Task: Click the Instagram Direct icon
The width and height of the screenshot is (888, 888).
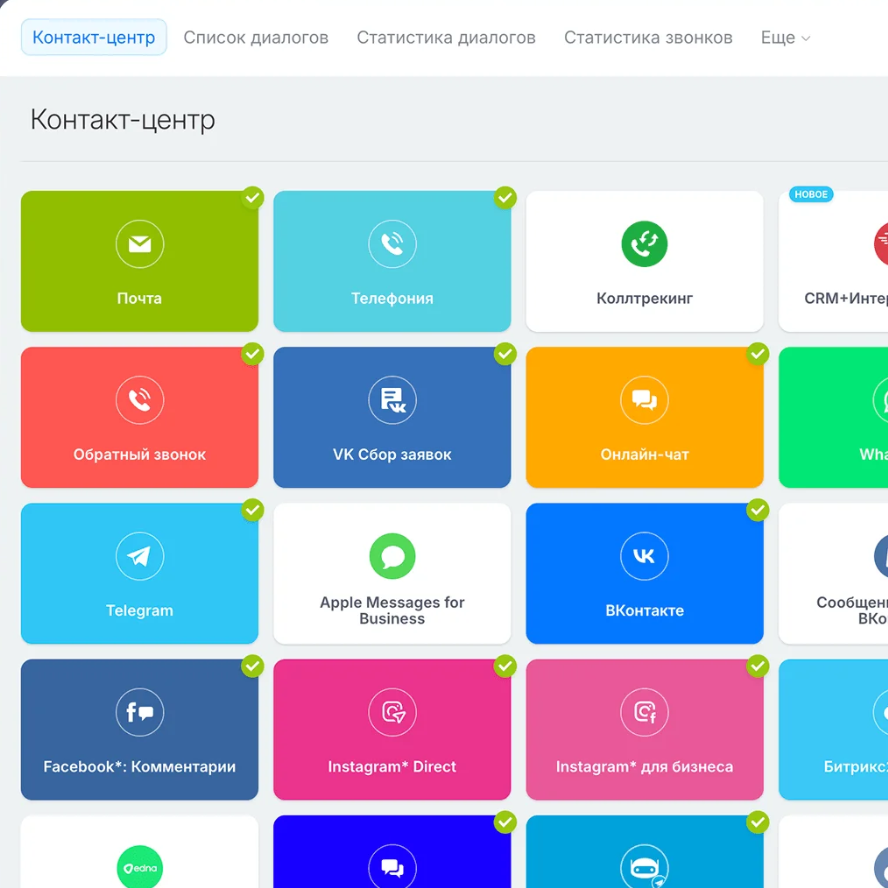Action: pyautogui.click(x=392, y=712)
